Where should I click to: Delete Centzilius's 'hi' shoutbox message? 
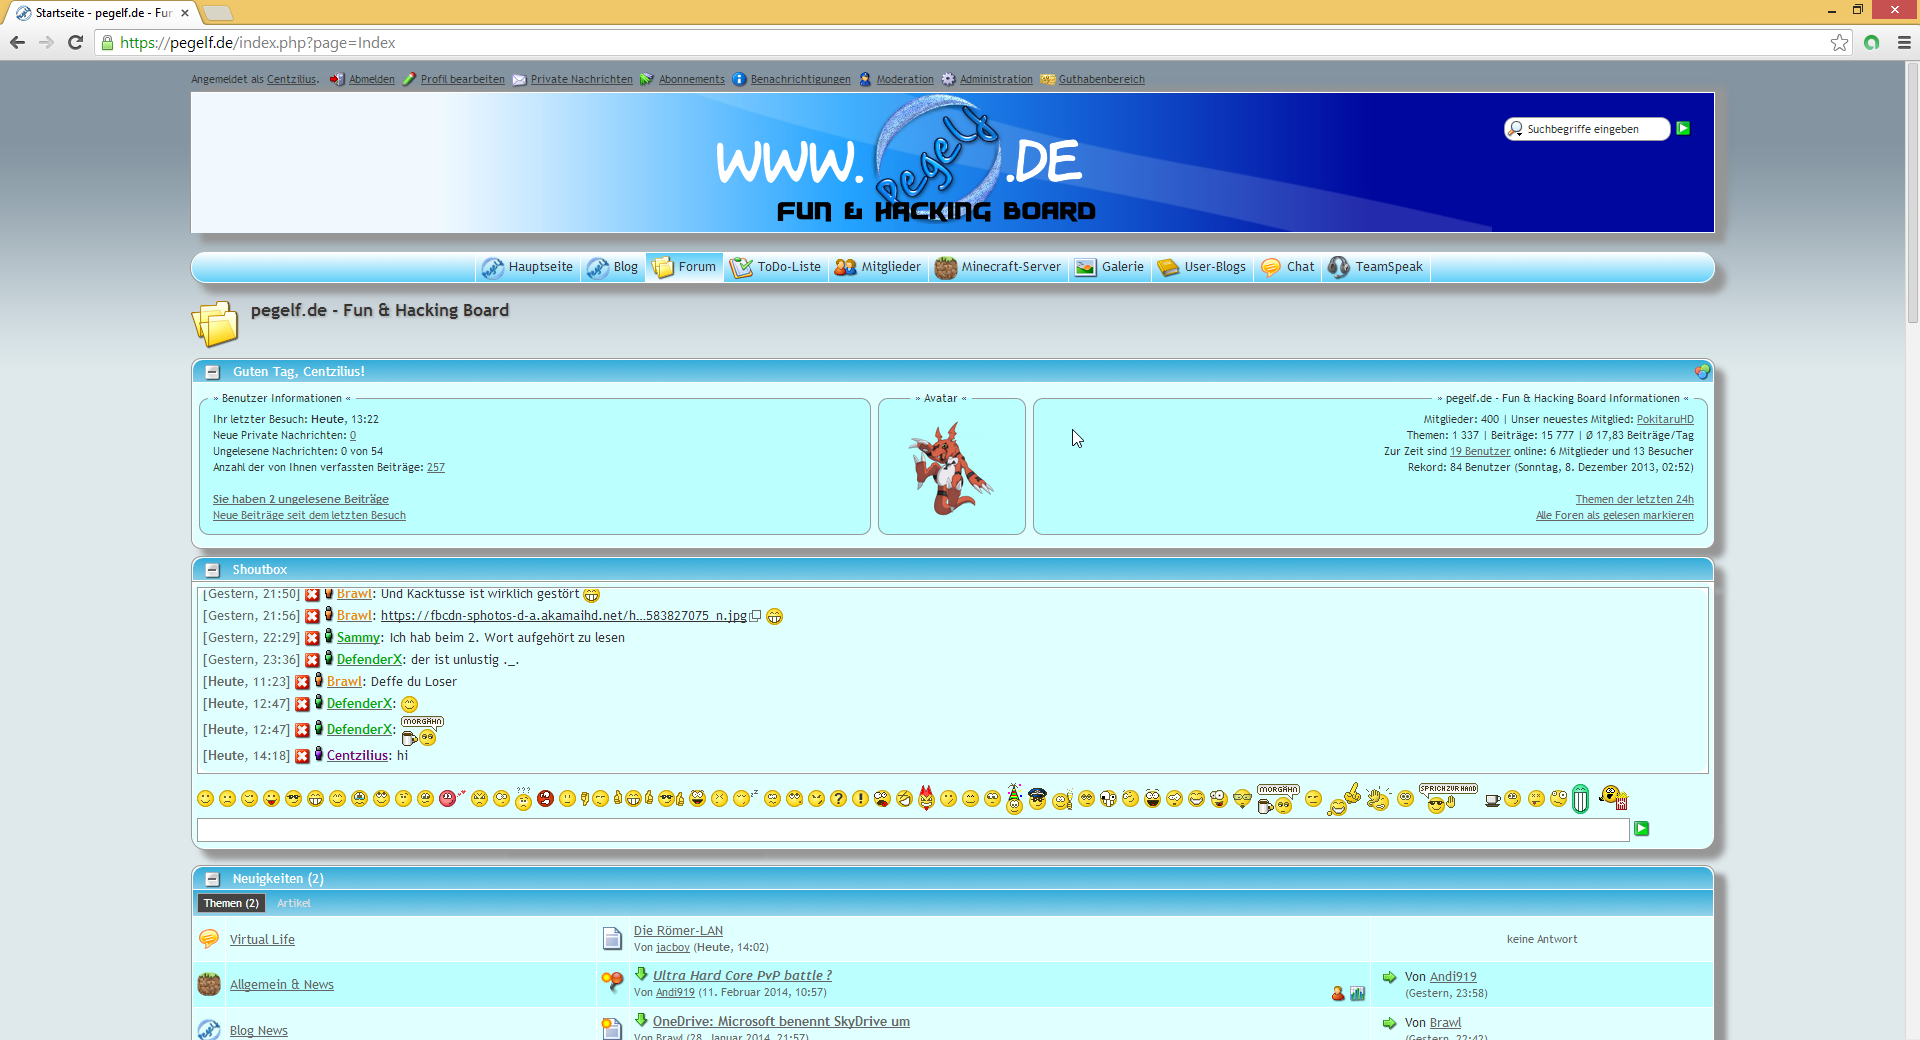pyautogui.click(x=302, y=757)
